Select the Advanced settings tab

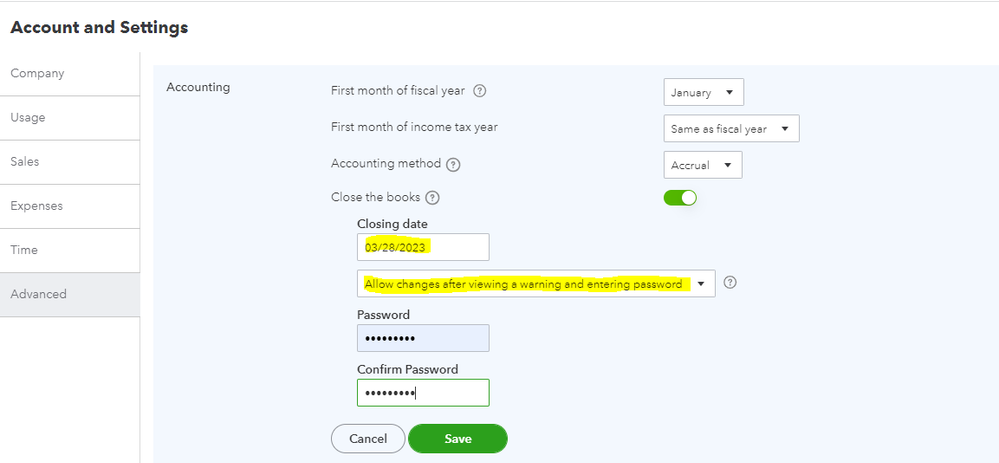pos(38,294)
